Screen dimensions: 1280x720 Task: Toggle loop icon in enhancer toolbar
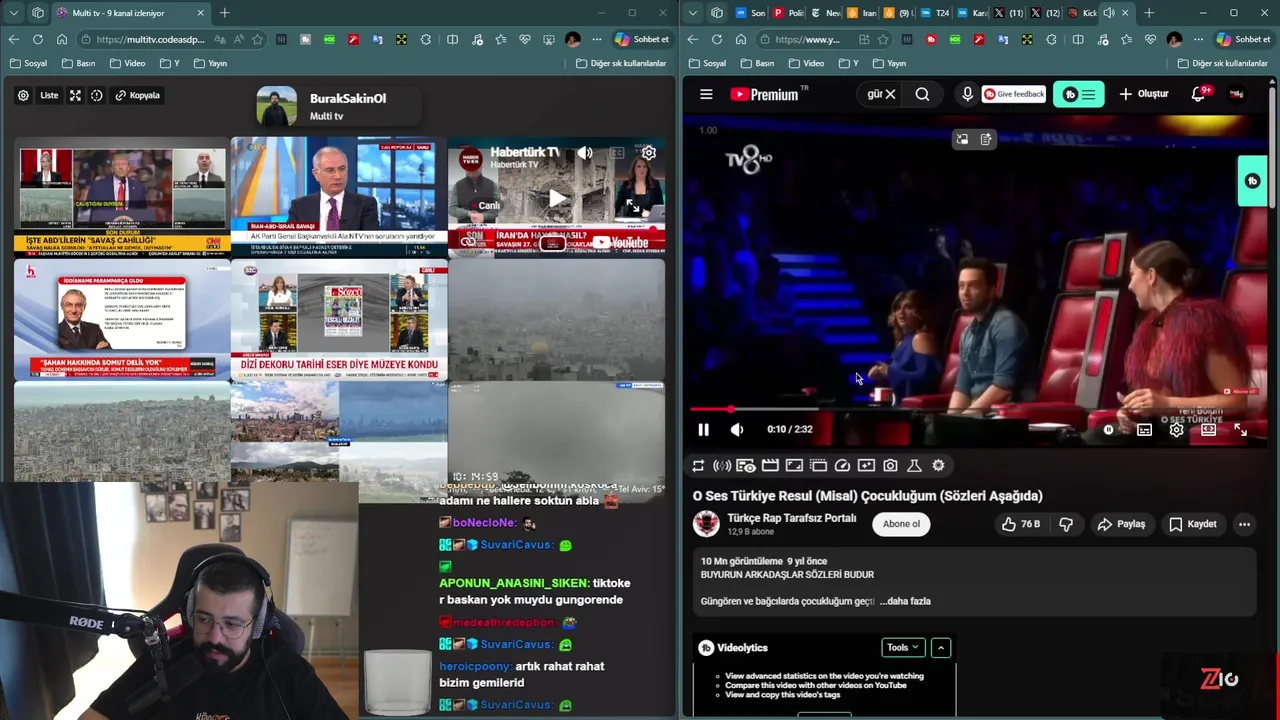698,465
